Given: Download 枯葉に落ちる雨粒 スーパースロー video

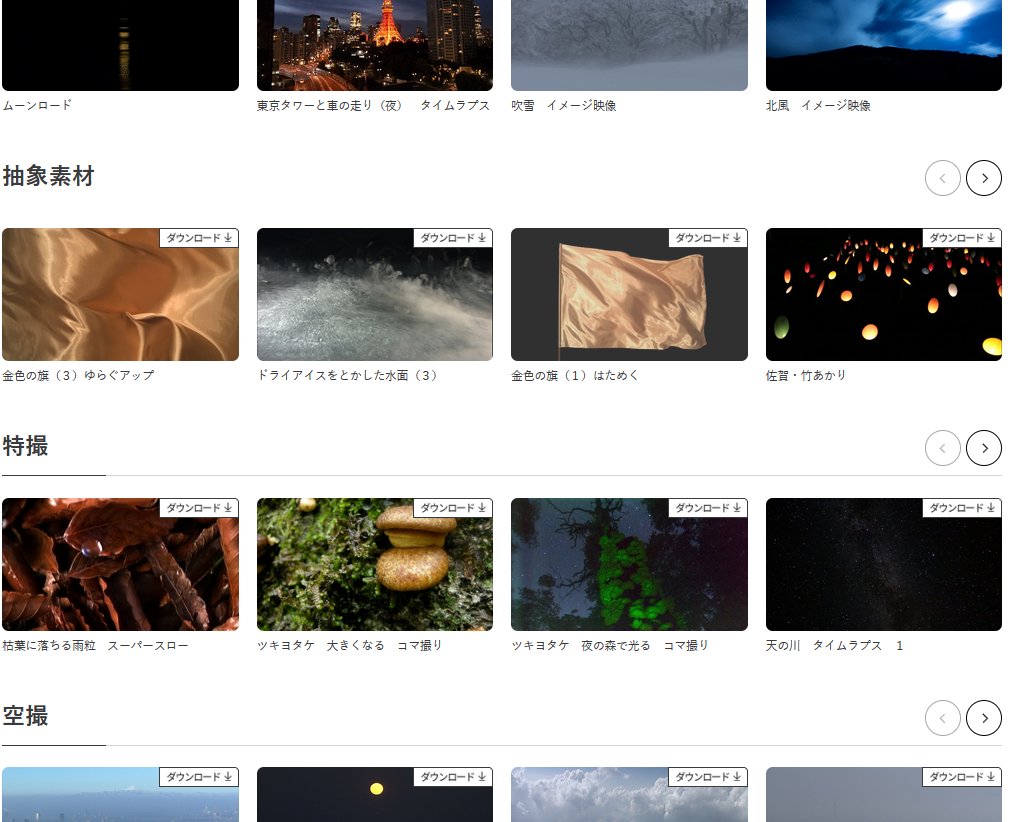Looking at the screenshot, I should point(199,508).
